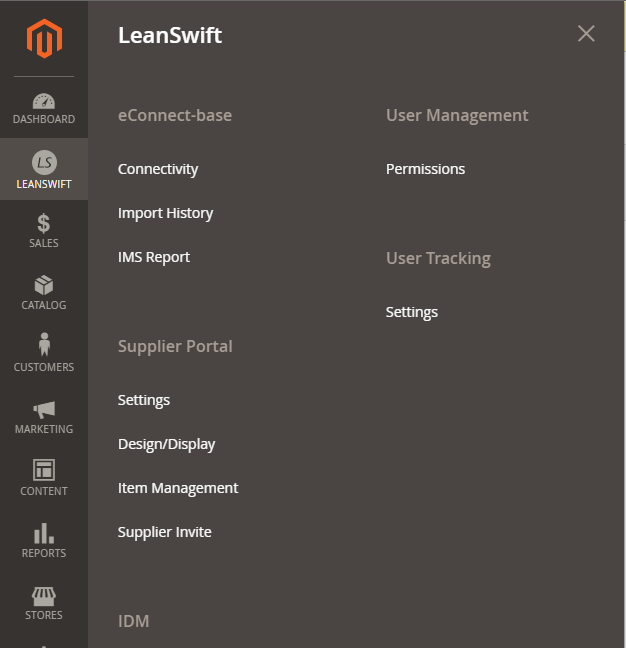Click the DASHBOARD menu label
The width and height of the screenshot is (626, 648).
pos(44,119)
